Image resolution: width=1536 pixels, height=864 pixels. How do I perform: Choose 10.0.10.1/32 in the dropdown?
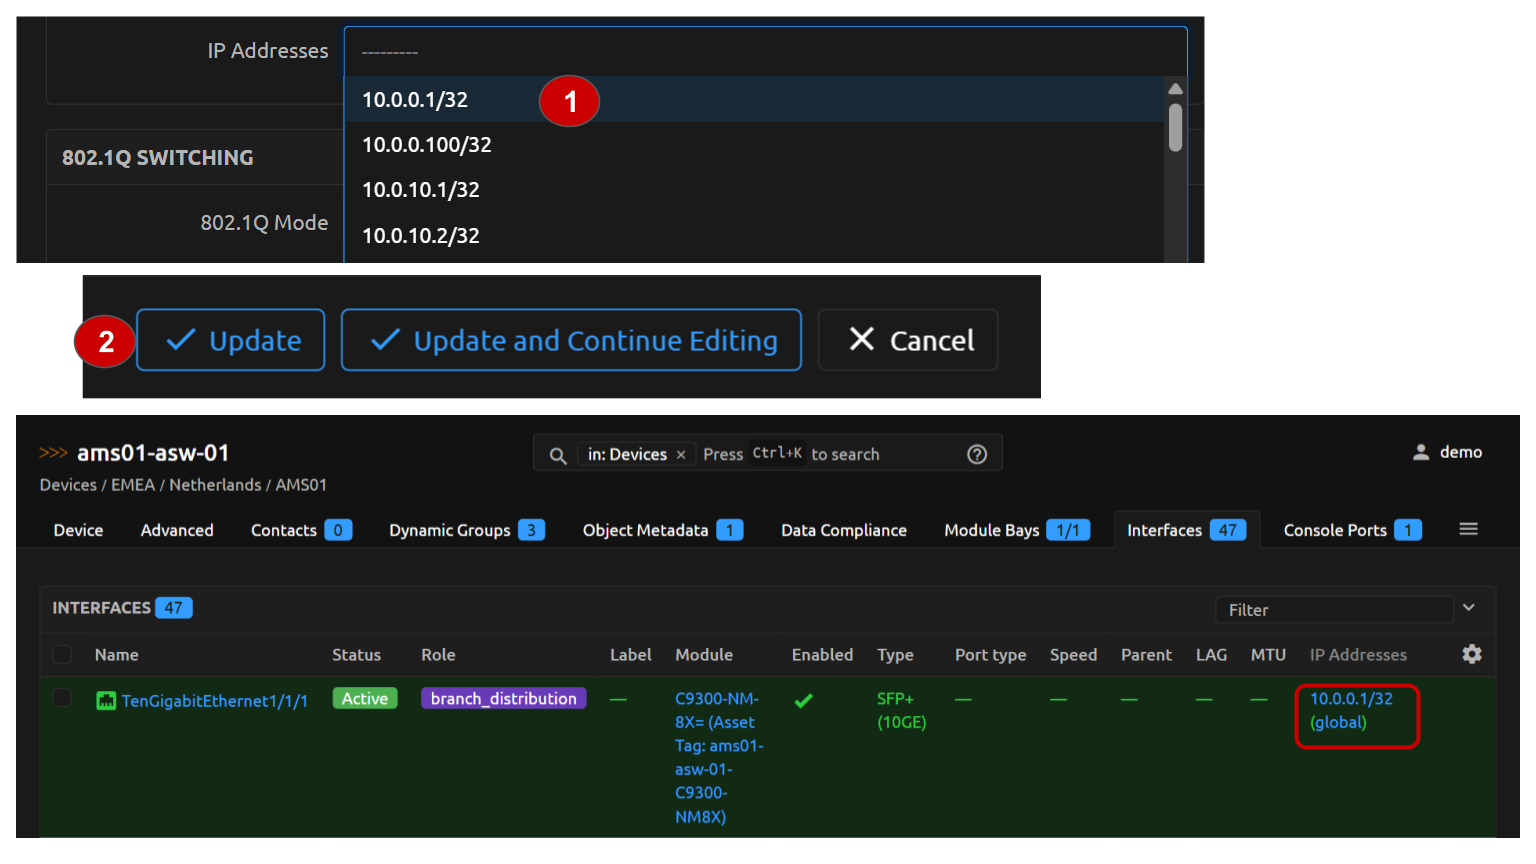(x=421, y=190)
